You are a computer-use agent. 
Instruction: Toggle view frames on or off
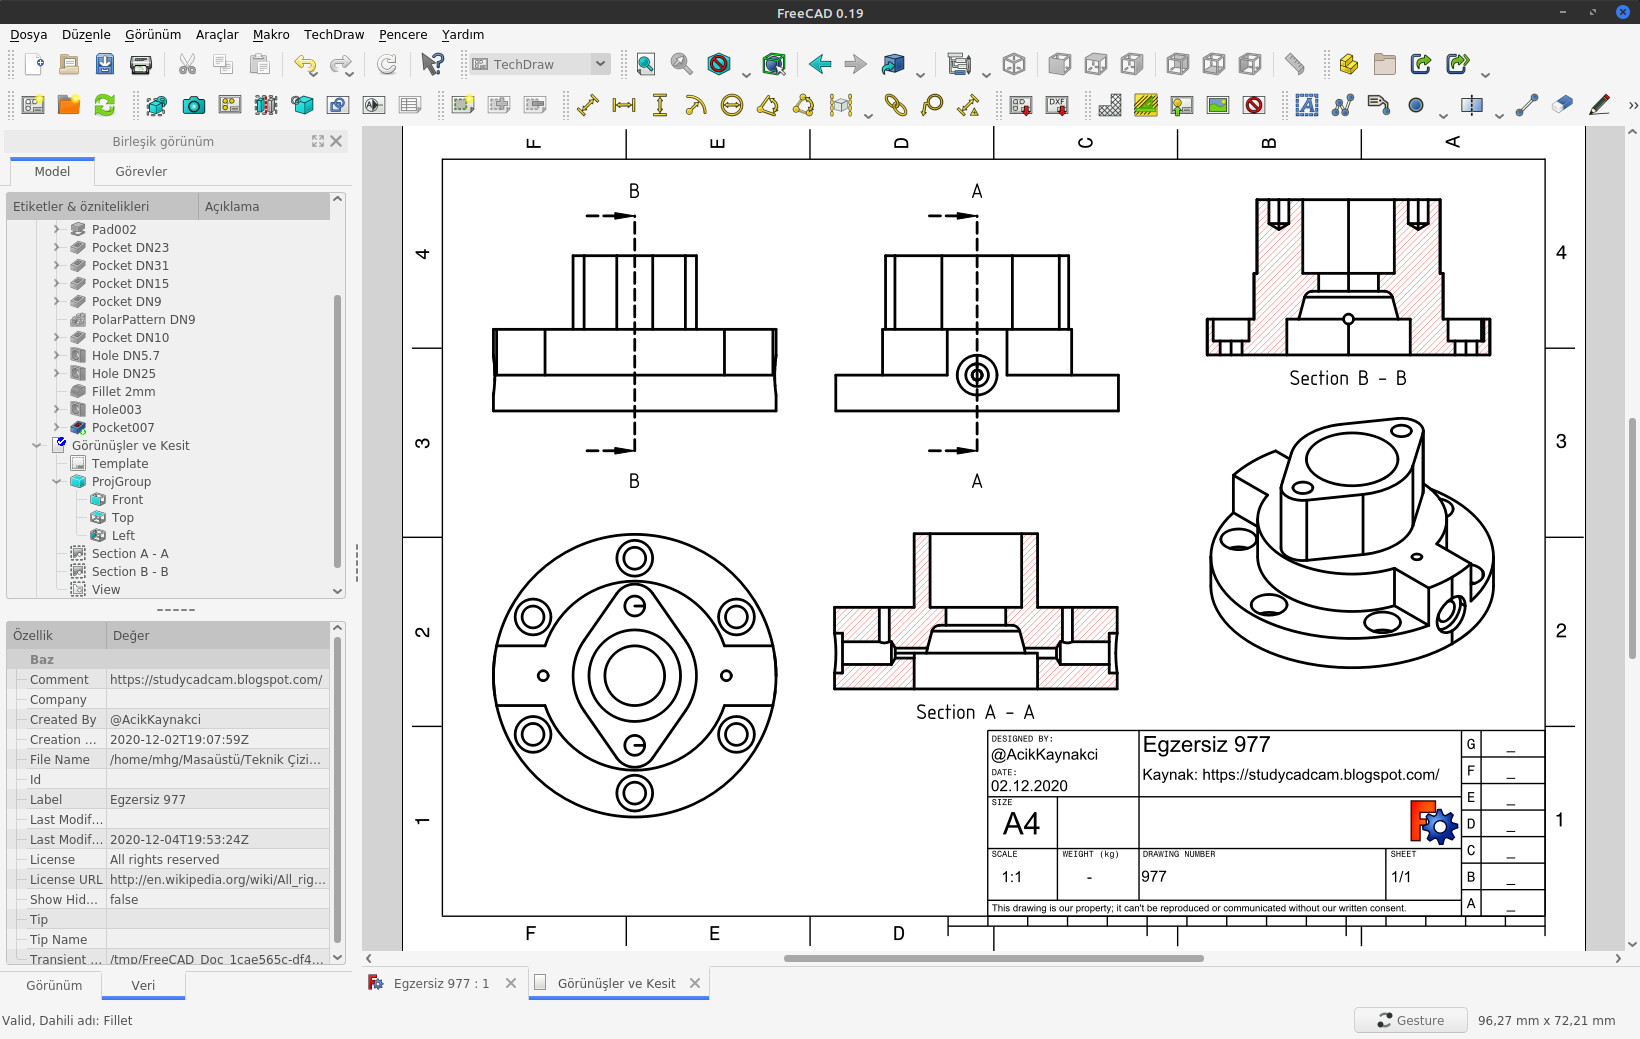(x=1254, y=105)
